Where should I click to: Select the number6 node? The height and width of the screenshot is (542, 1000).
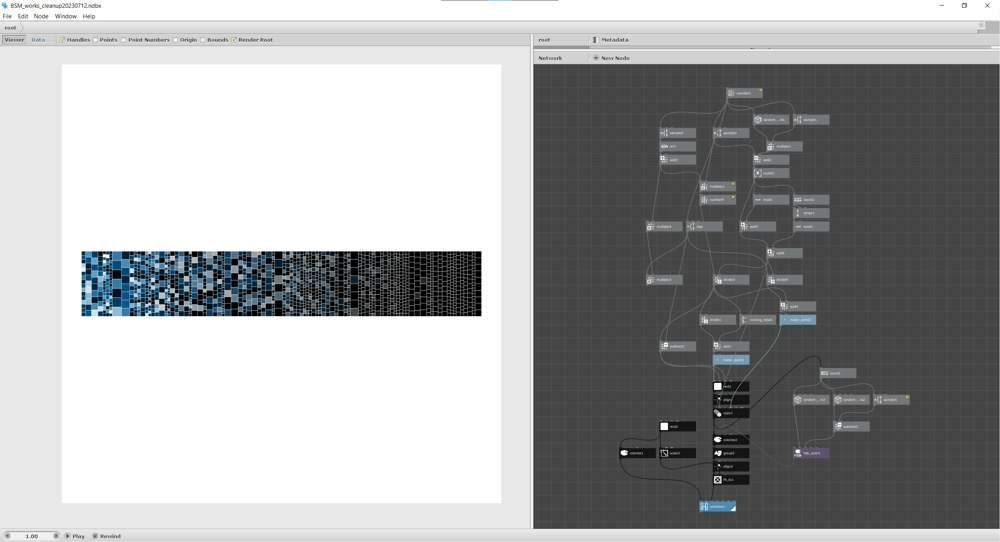[717, 200]
